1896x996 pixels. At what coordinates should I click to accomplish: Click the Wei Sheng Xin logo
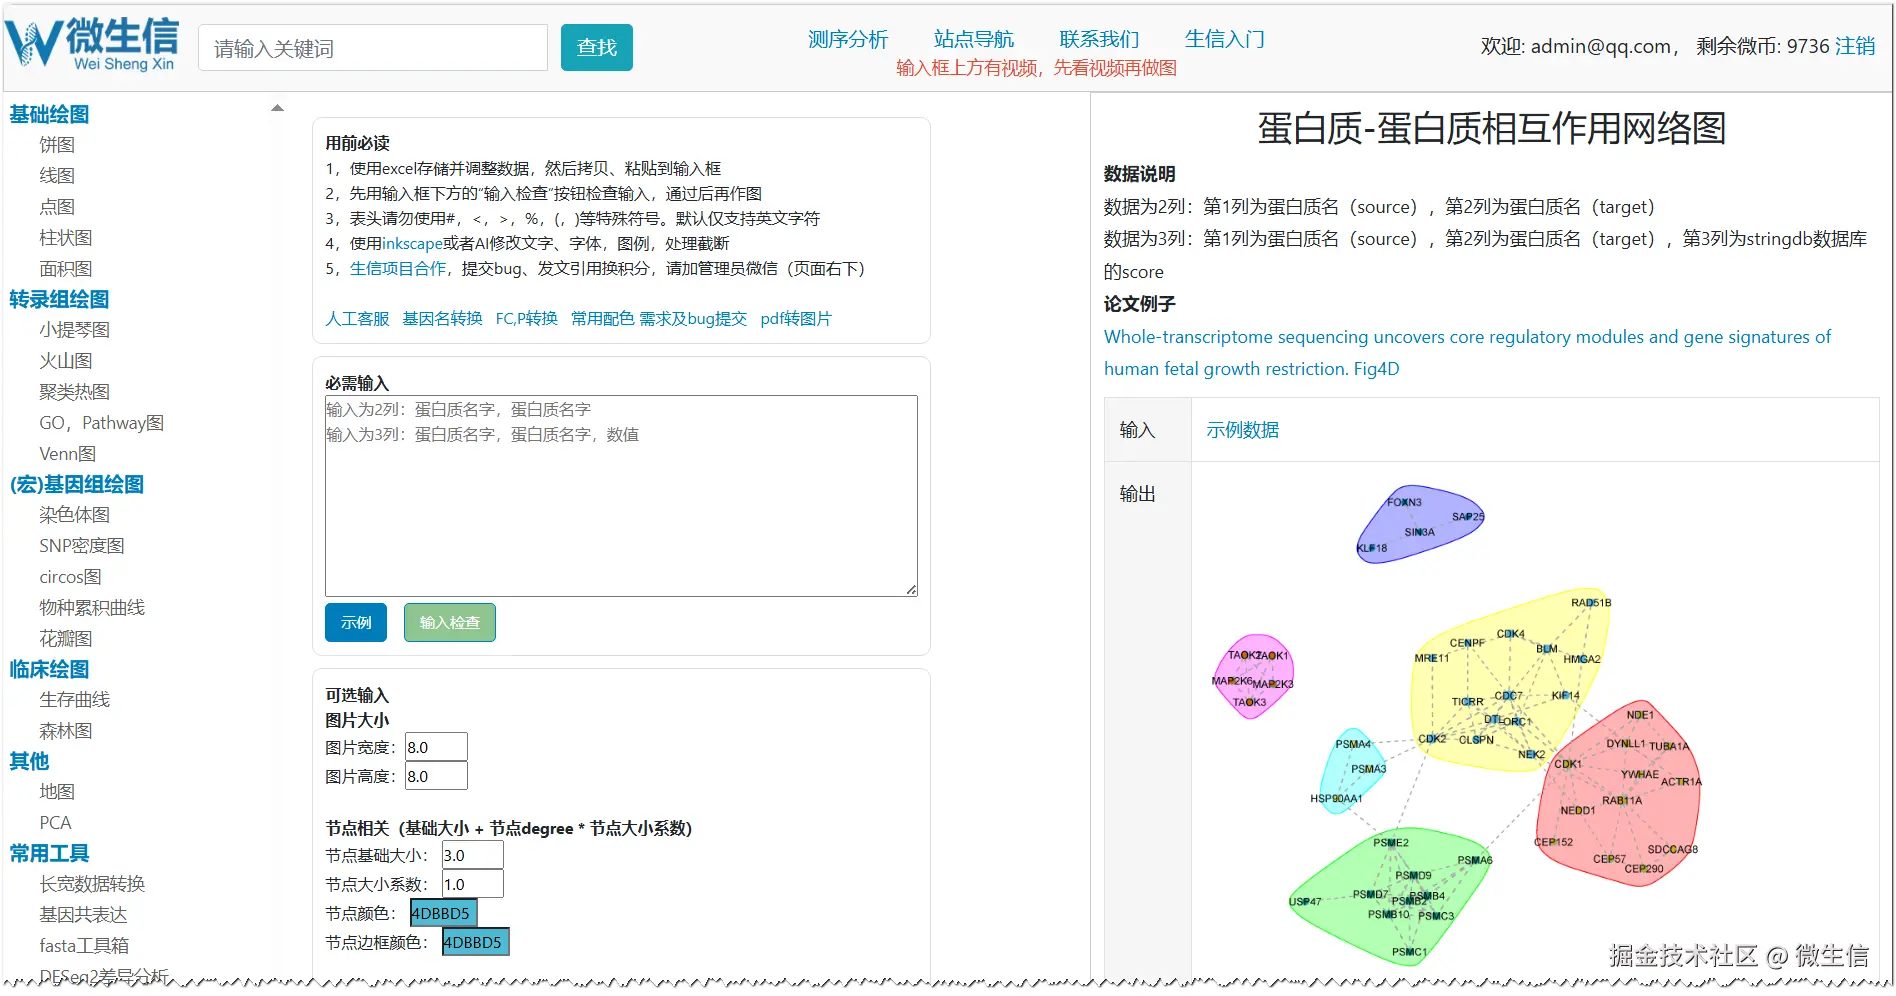point(92,45)
